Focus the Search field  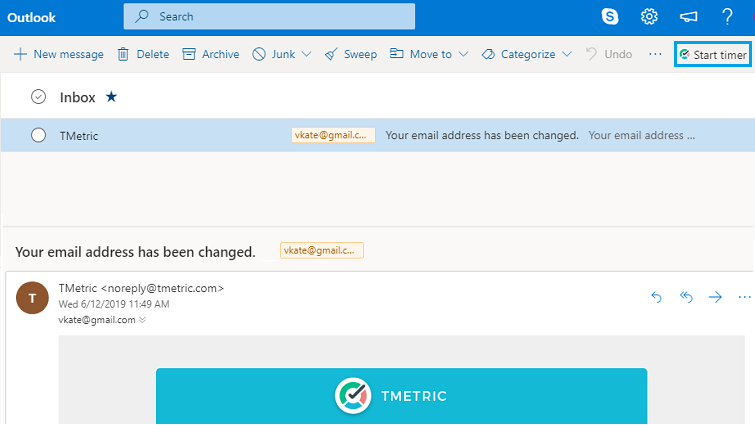point(269,16)
